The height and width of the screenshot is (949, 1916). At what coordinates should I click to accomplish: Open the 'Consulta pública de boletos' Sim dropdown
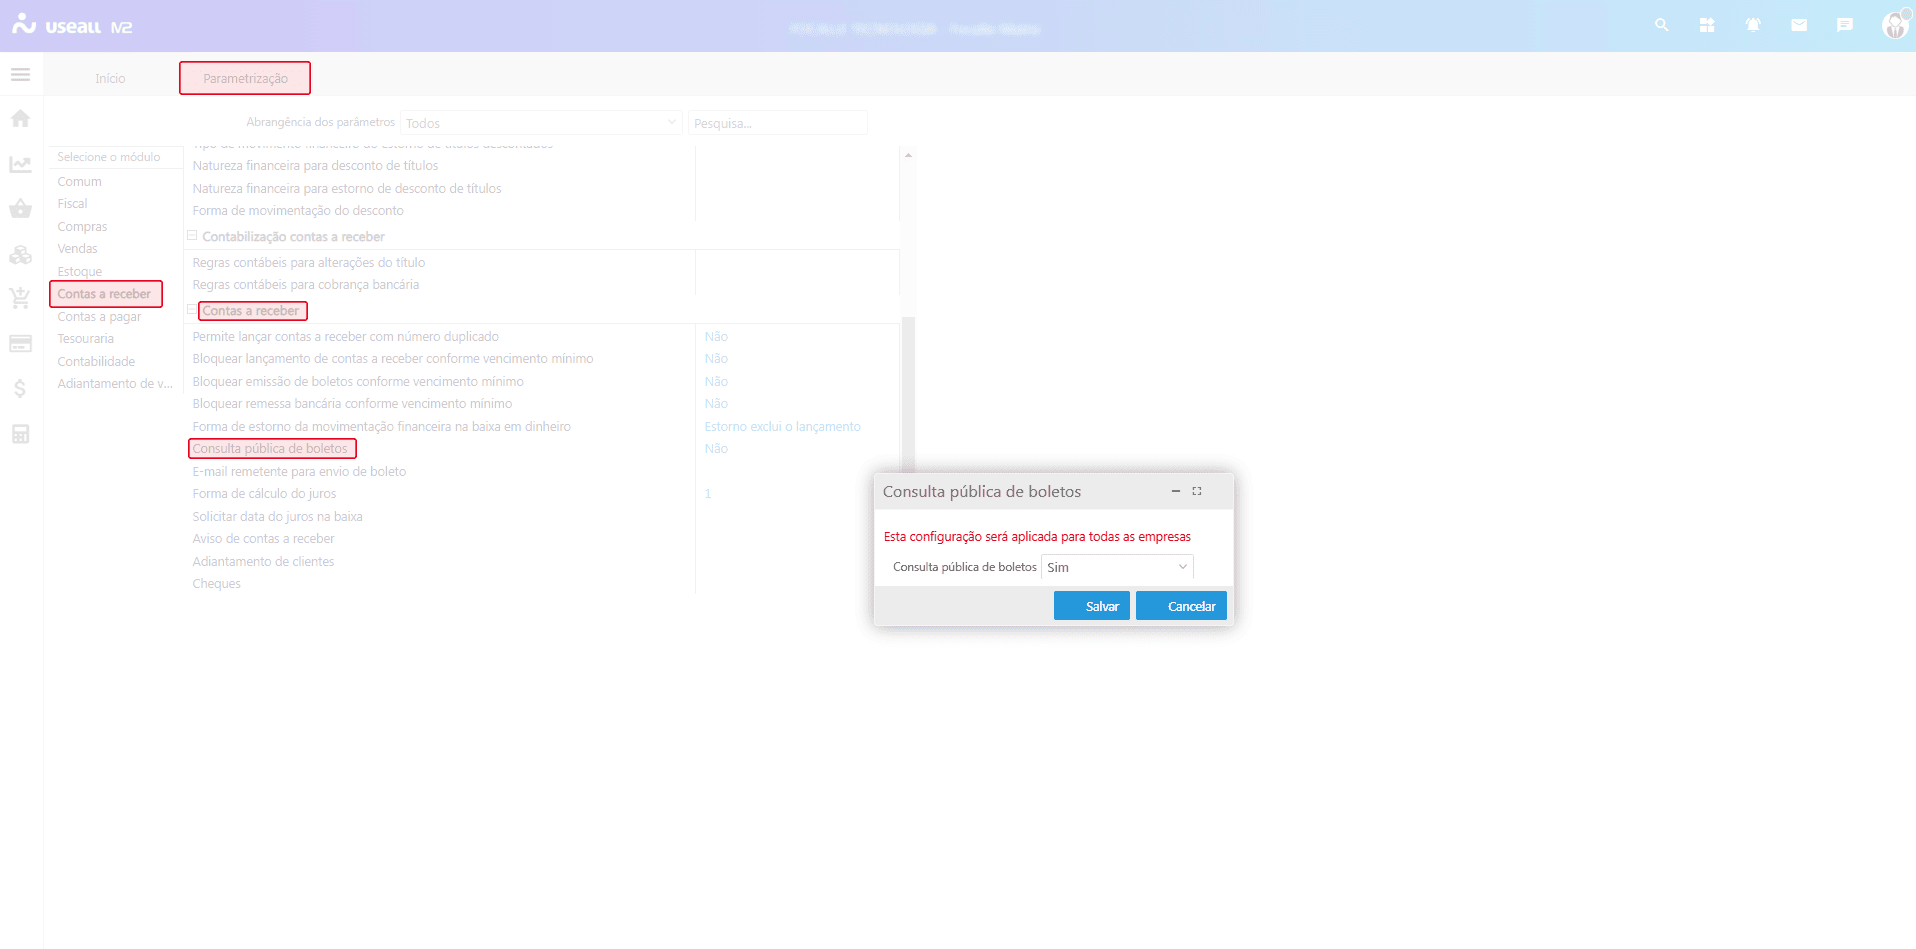1117,567
